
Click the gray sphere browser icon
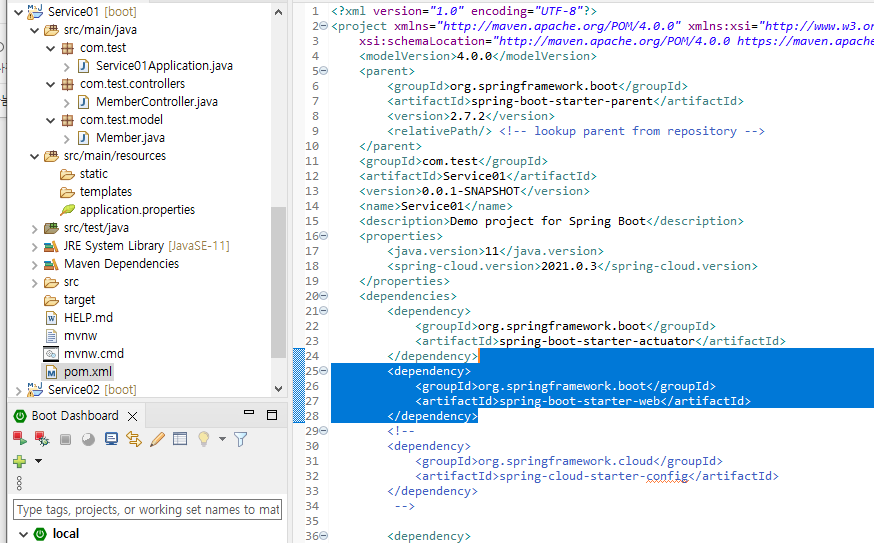[88, 439]
